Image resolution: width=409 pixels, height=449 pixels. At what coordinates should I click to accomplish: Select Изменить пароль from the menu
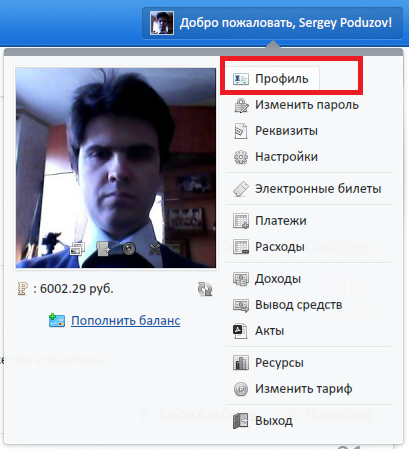307,105
